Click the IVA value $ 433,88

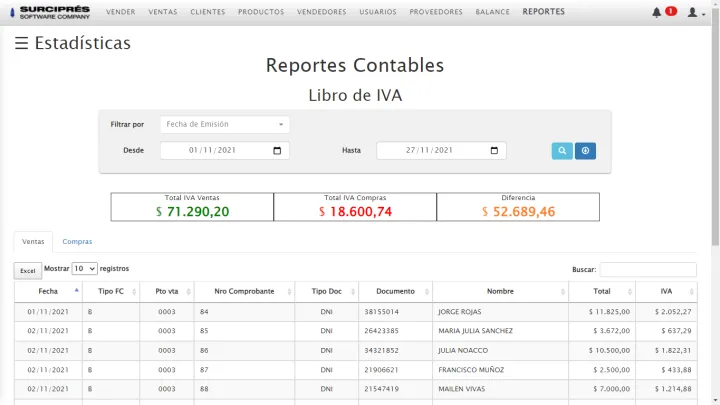676,370
